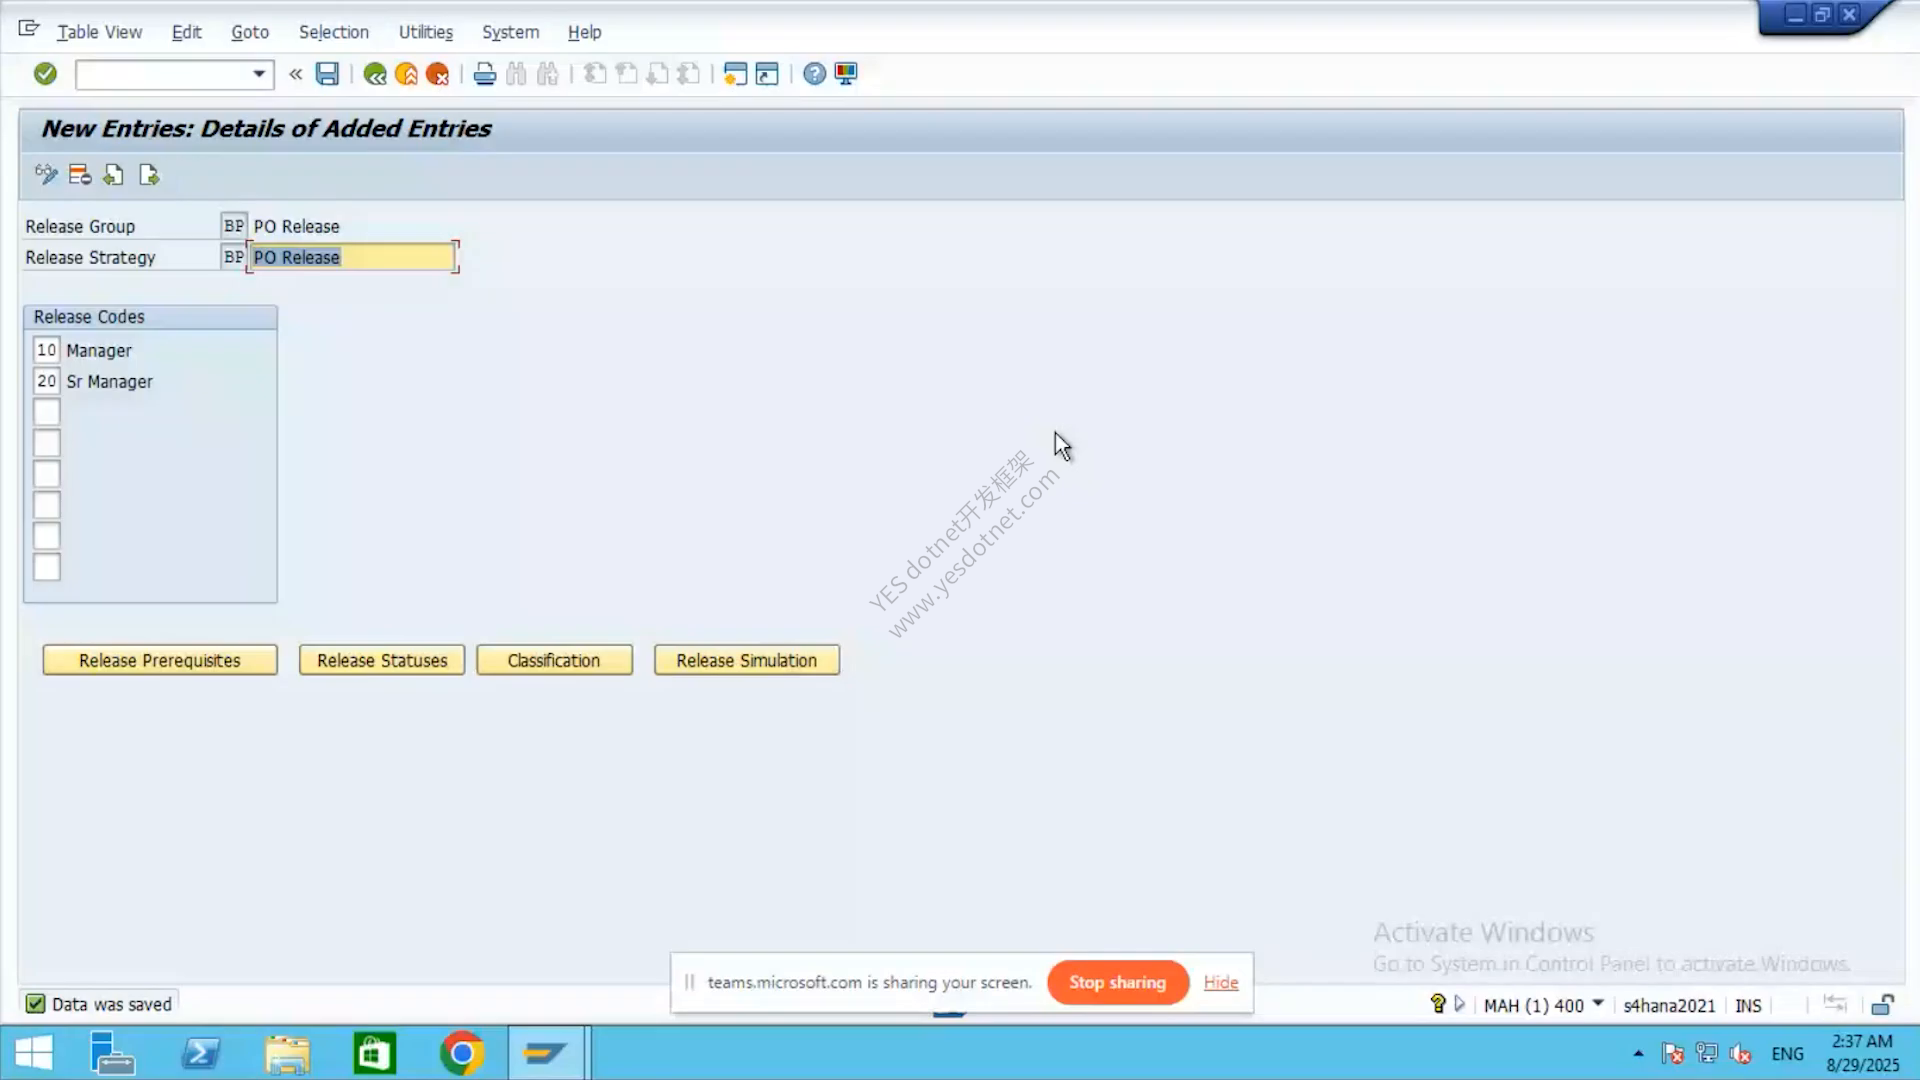The height and width of the screenshot is (1080, 1920).
Task: Open the Selection menu
Action: point(334,32)
